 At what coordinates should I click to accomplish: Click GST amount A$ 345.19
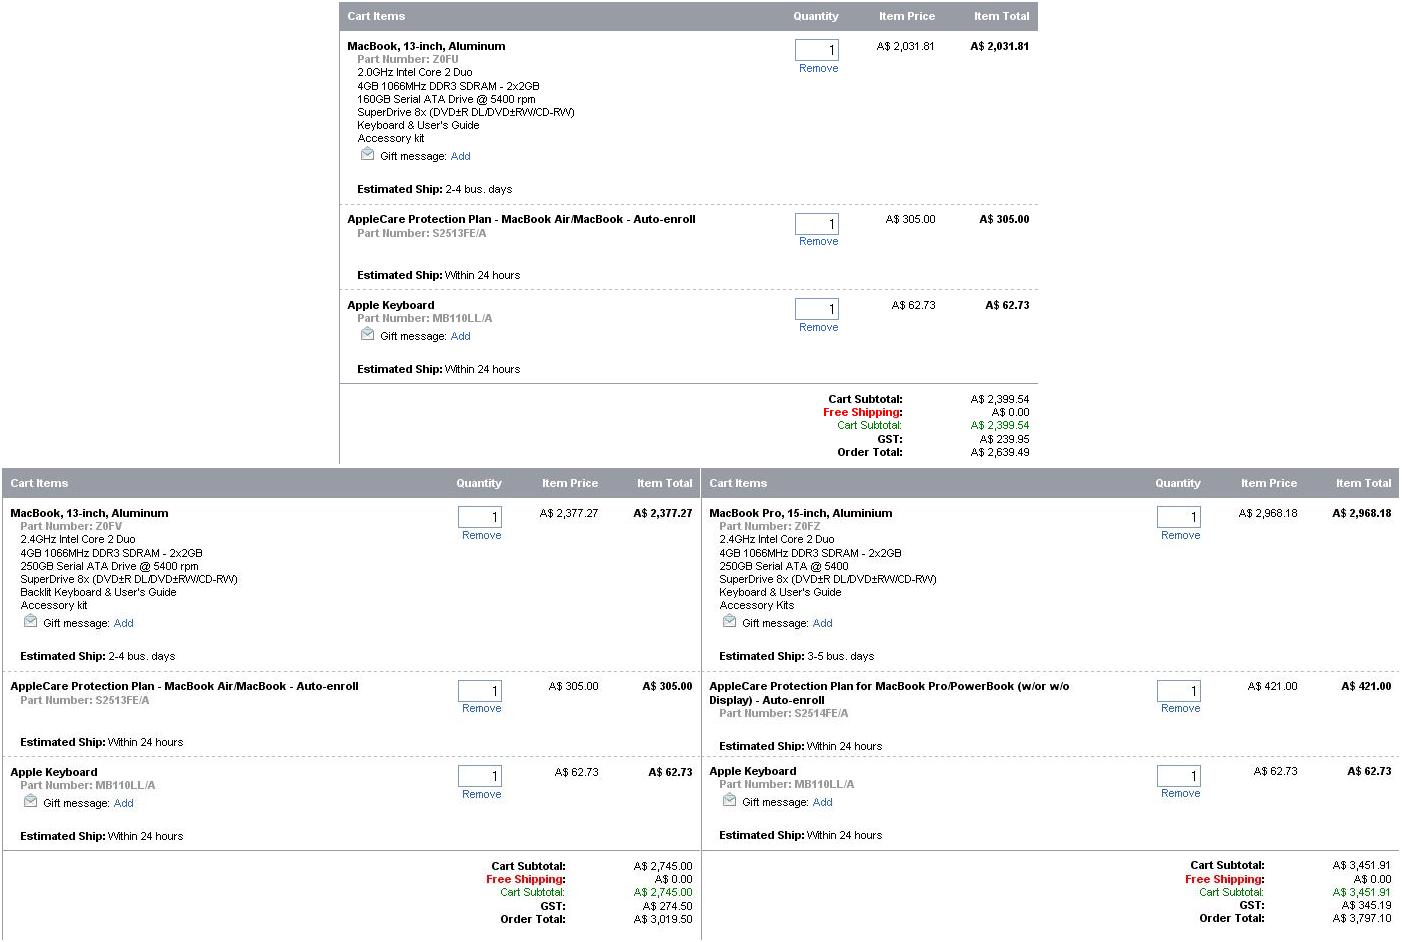coord(1366,905)
